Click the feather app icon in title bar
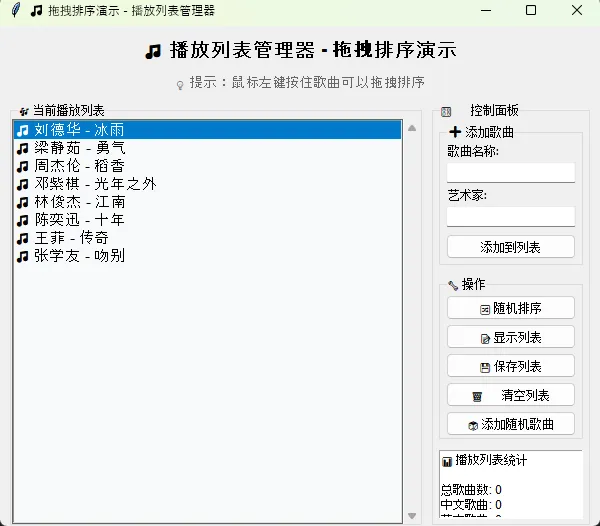Viewport: 600px width, 526px height. click(15, 11)
